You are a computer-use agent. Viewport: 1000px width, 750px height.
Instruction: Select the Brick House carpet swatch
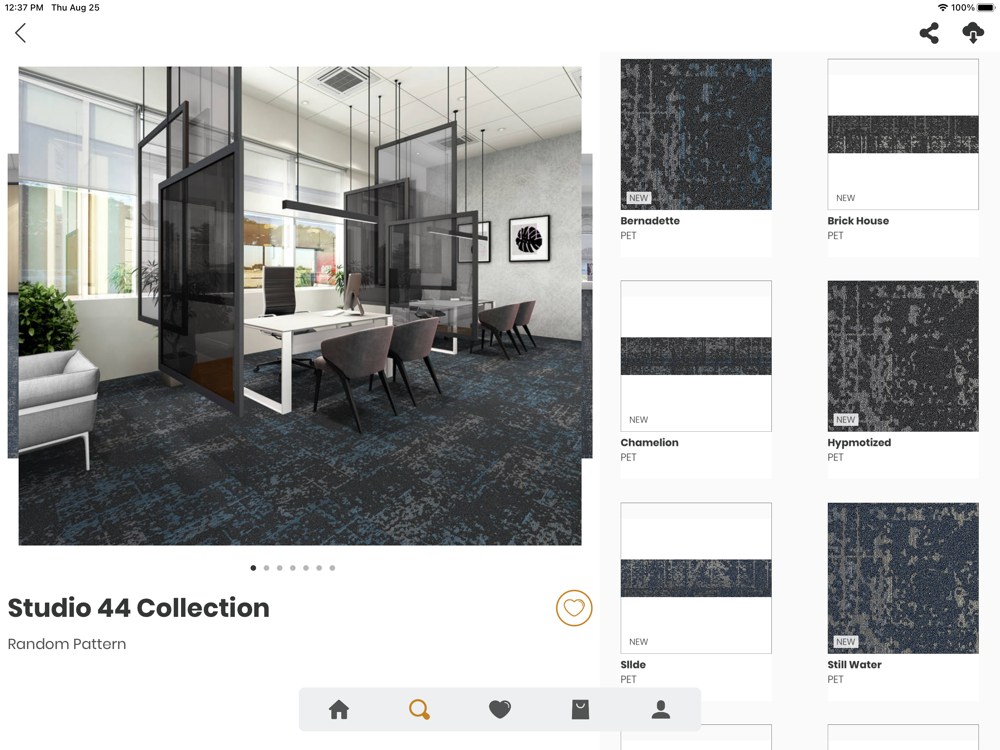[x=902, y=135]
